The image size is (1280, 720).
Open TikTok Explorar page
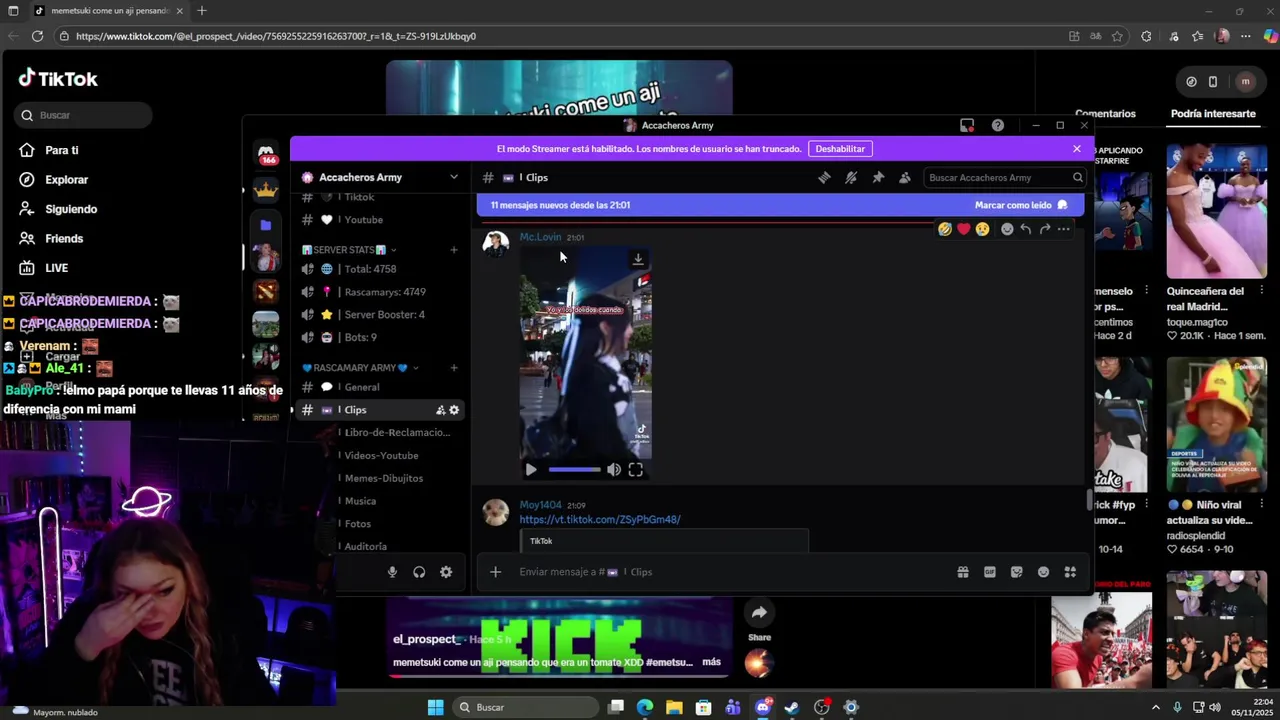(x=66, y=180)
